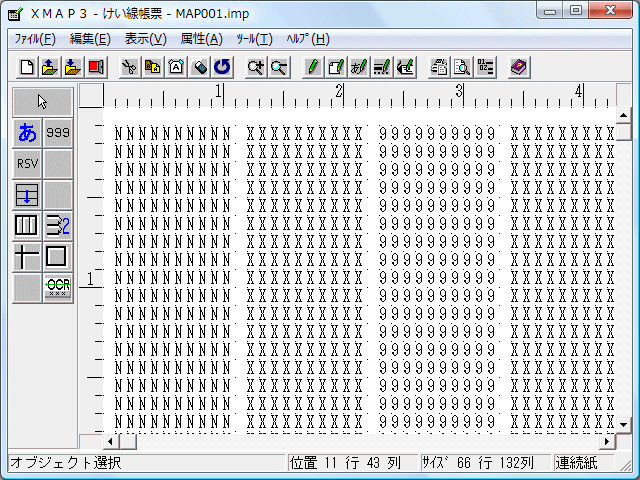Open the 属性(A) menu

click(202, 39)
